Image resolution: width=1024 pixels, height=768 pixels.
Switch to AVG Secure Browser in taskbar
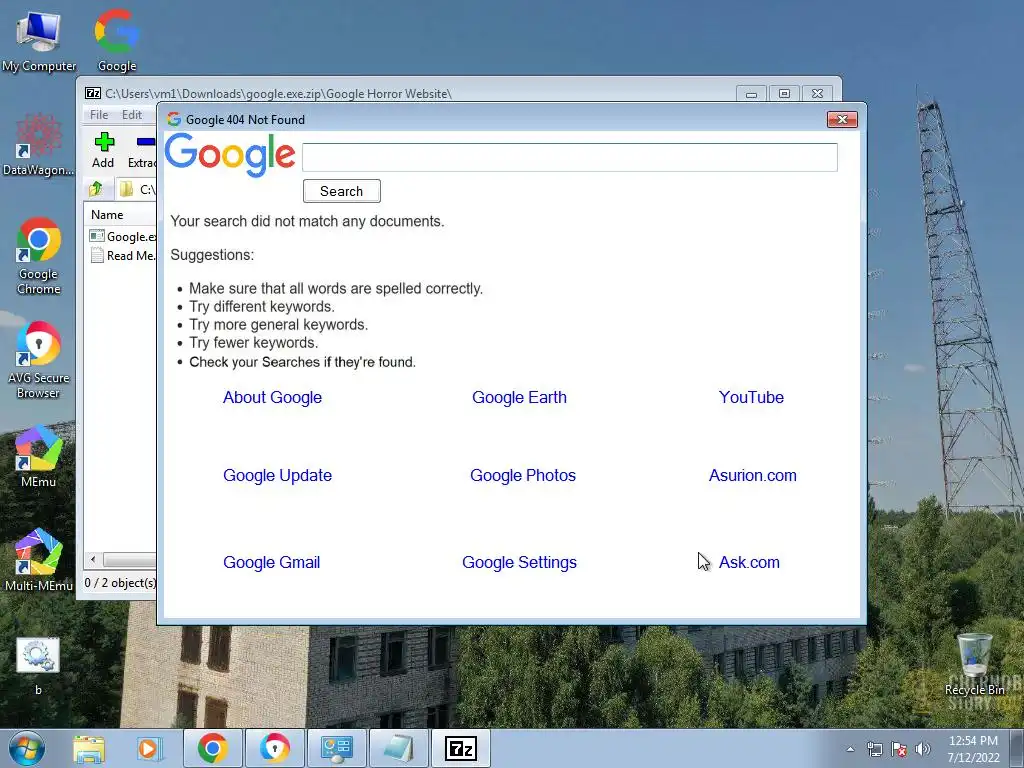coord(274,748)
